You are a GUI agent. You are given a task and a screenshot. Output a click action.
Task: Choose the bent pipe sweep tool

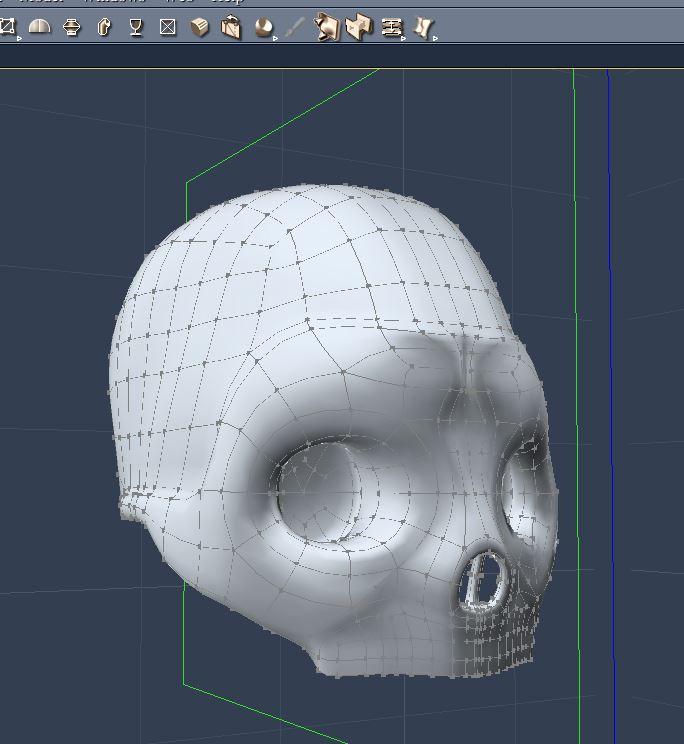104,27
